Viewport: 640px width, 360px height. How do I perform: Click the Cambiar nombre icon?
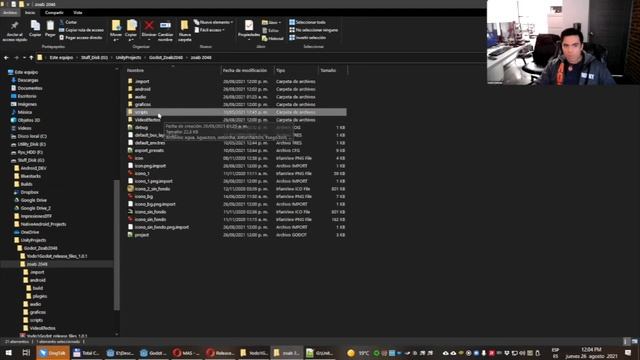tap(165, 26)
